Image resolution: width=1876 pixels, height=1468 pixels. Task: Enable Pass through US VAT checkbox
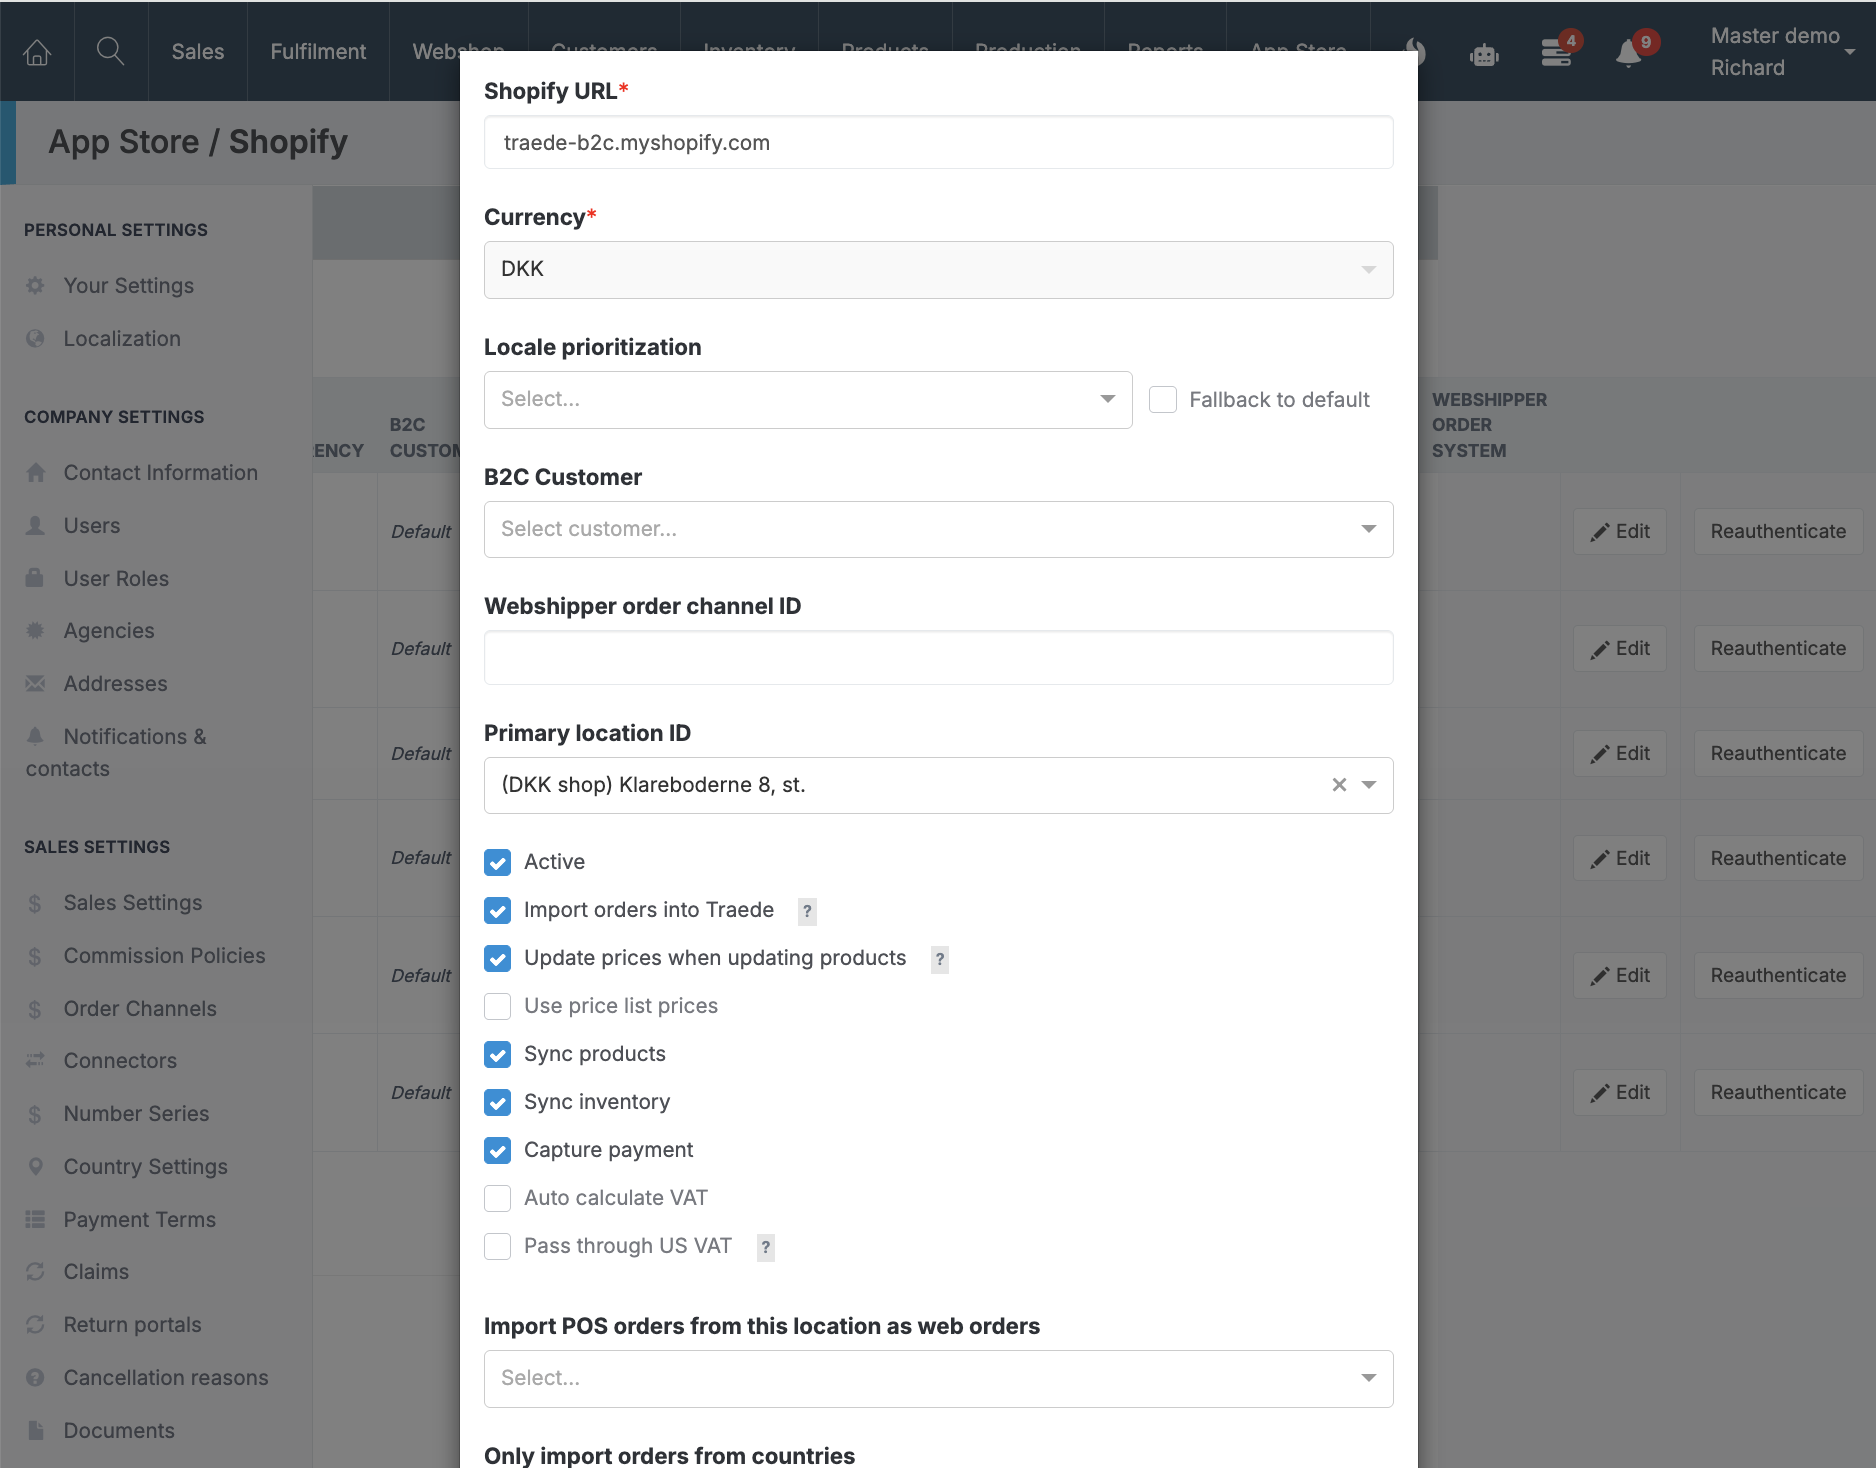coord(497,1246)
